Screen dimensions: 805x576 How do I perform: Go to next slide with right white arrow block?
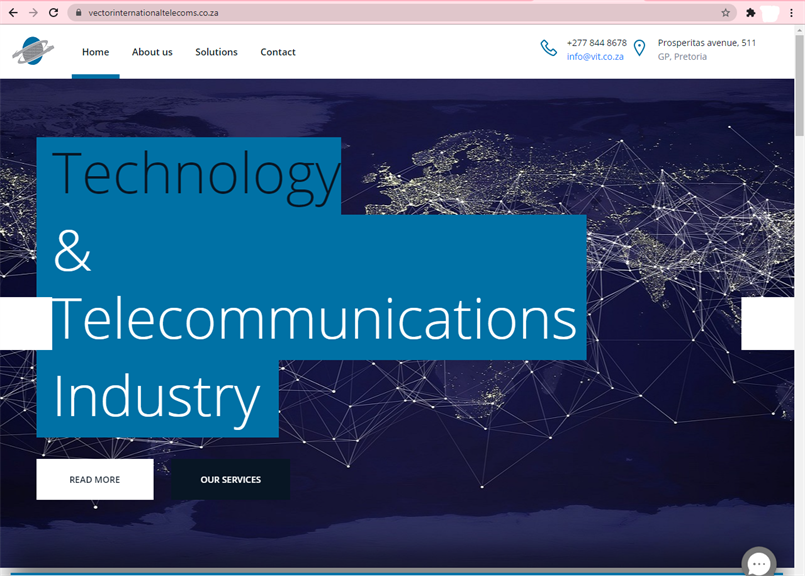[768, 323]
